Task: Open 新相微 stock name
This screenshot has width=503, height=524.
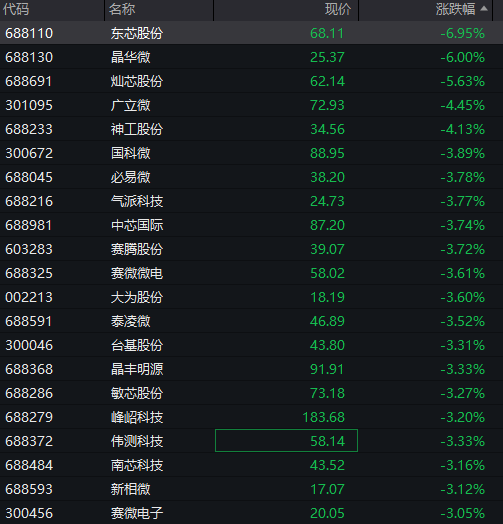Action: [x=131, y=490]
